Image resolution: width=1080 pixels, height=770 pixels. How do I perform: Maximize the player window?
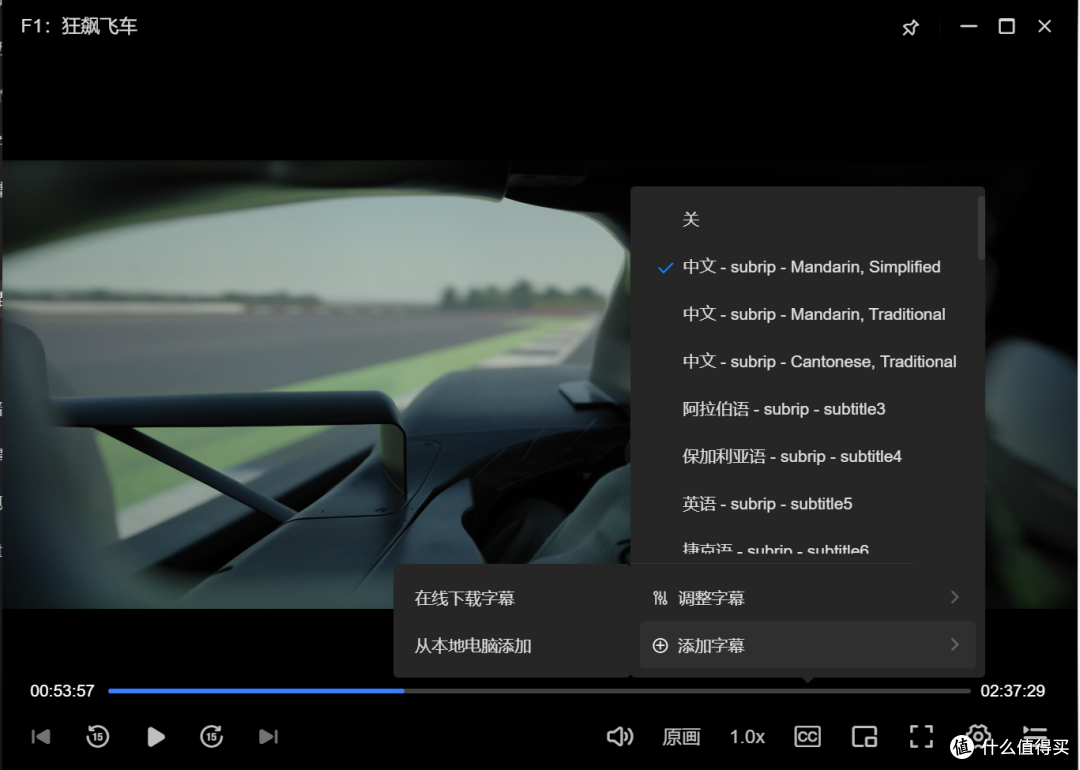pos(1006,26)
